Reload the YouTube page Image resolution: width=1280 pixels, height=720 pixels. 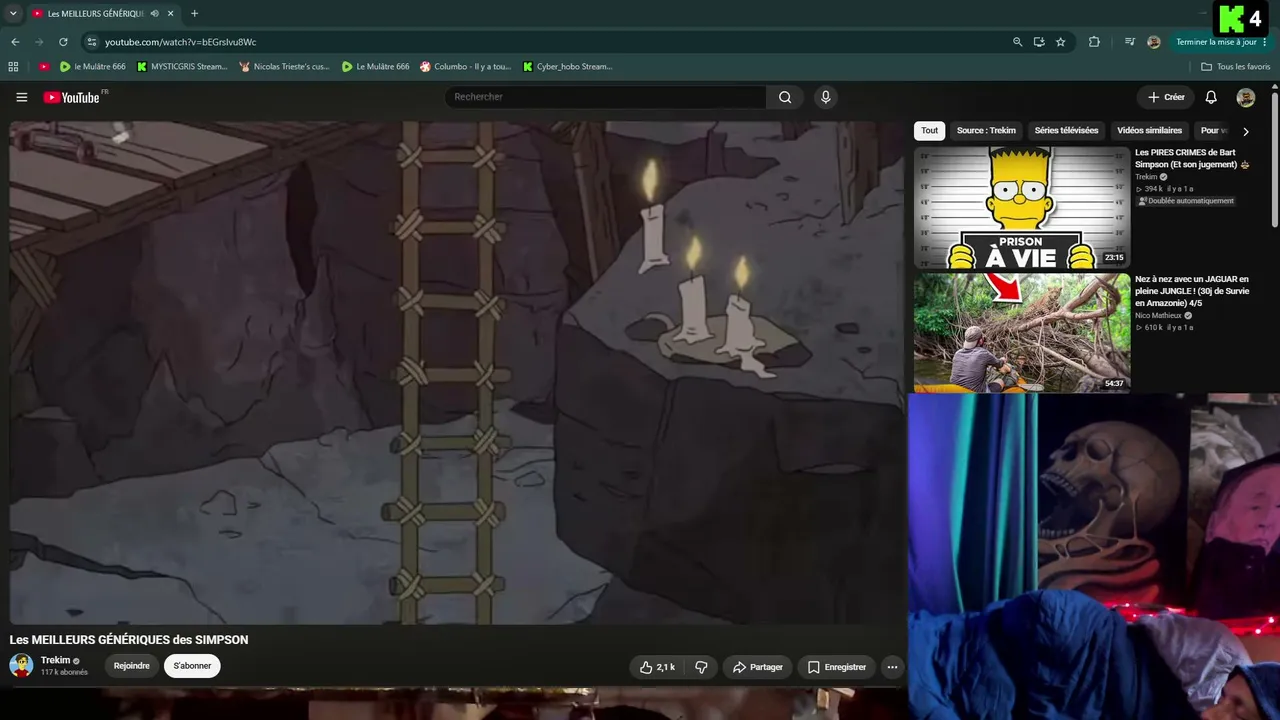[63, 42]
